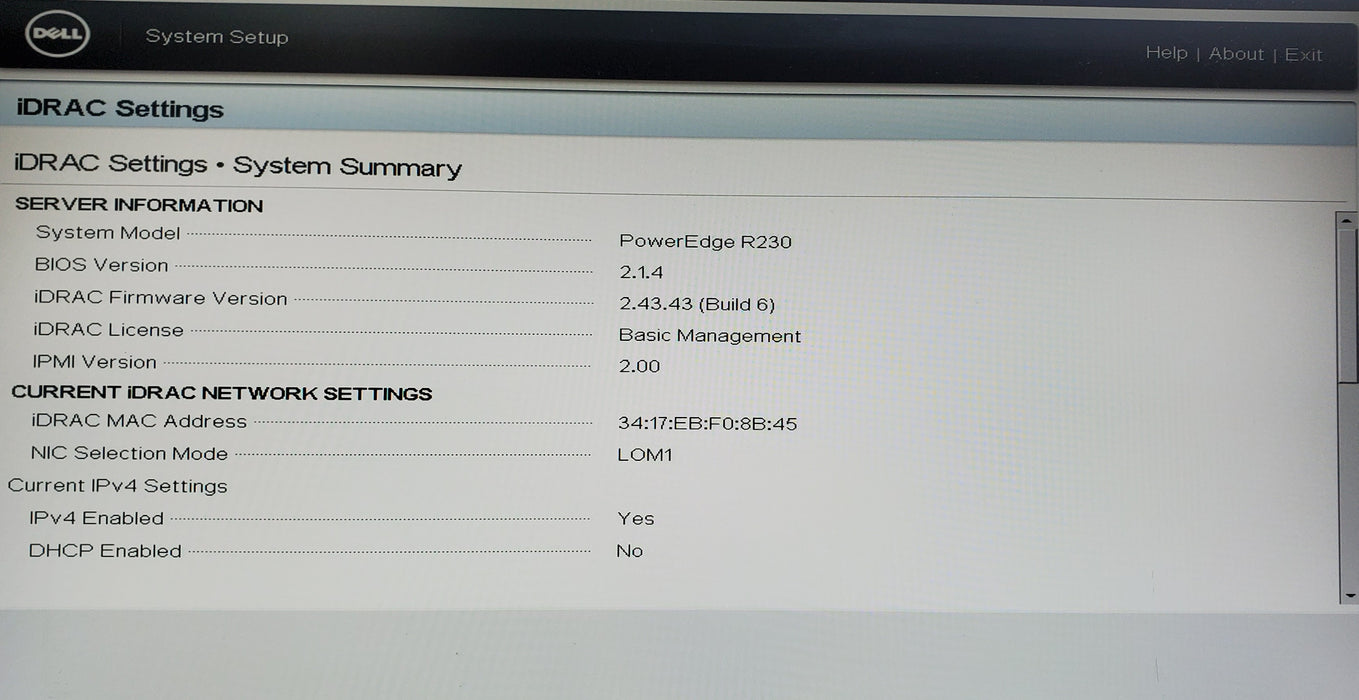Click the Basic Management value
This screenshot has width=1359, height=700.
tap(710, 336)
